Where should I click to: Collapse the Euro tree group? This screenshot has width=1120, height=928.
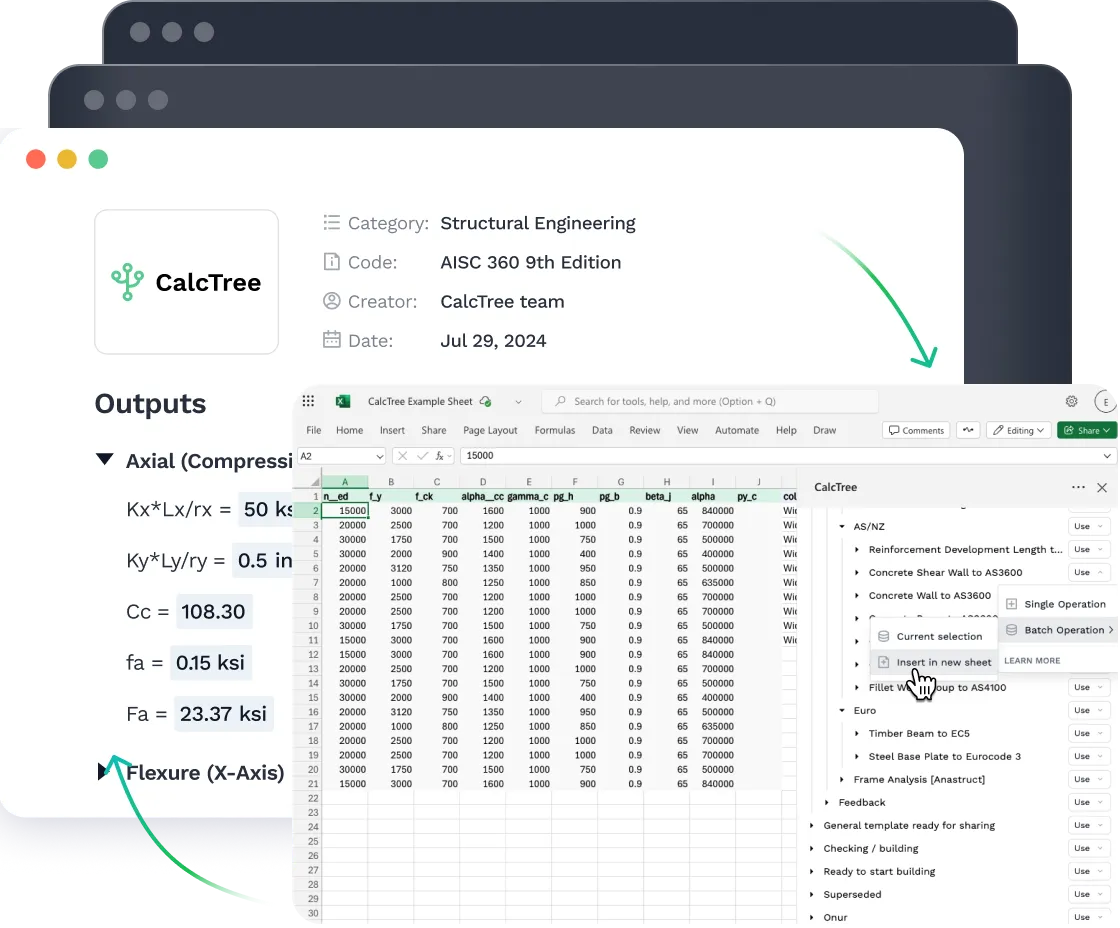(x=842, y=711)
